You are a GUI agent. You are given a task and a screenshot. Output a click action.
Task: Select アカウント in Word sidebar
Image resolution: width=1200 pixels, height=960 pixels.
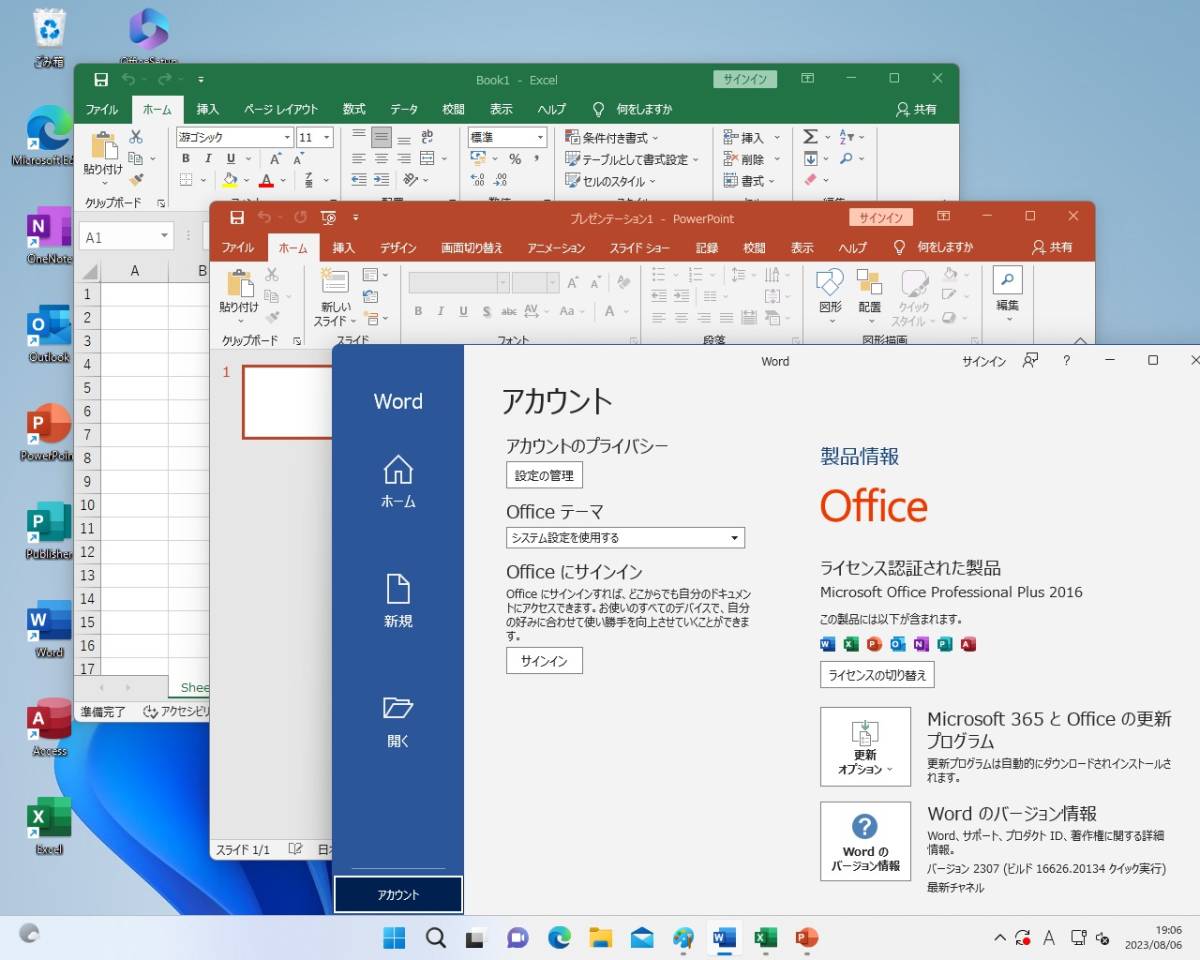coord(398,895)
